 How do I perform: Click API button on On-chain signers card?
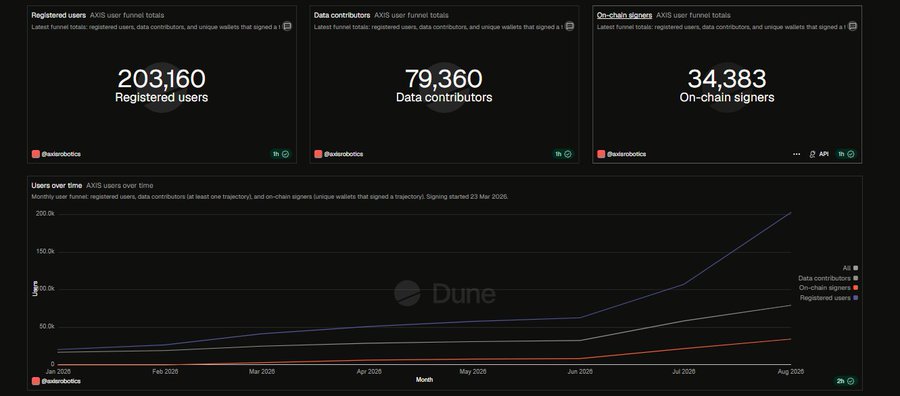coord(819,154)
